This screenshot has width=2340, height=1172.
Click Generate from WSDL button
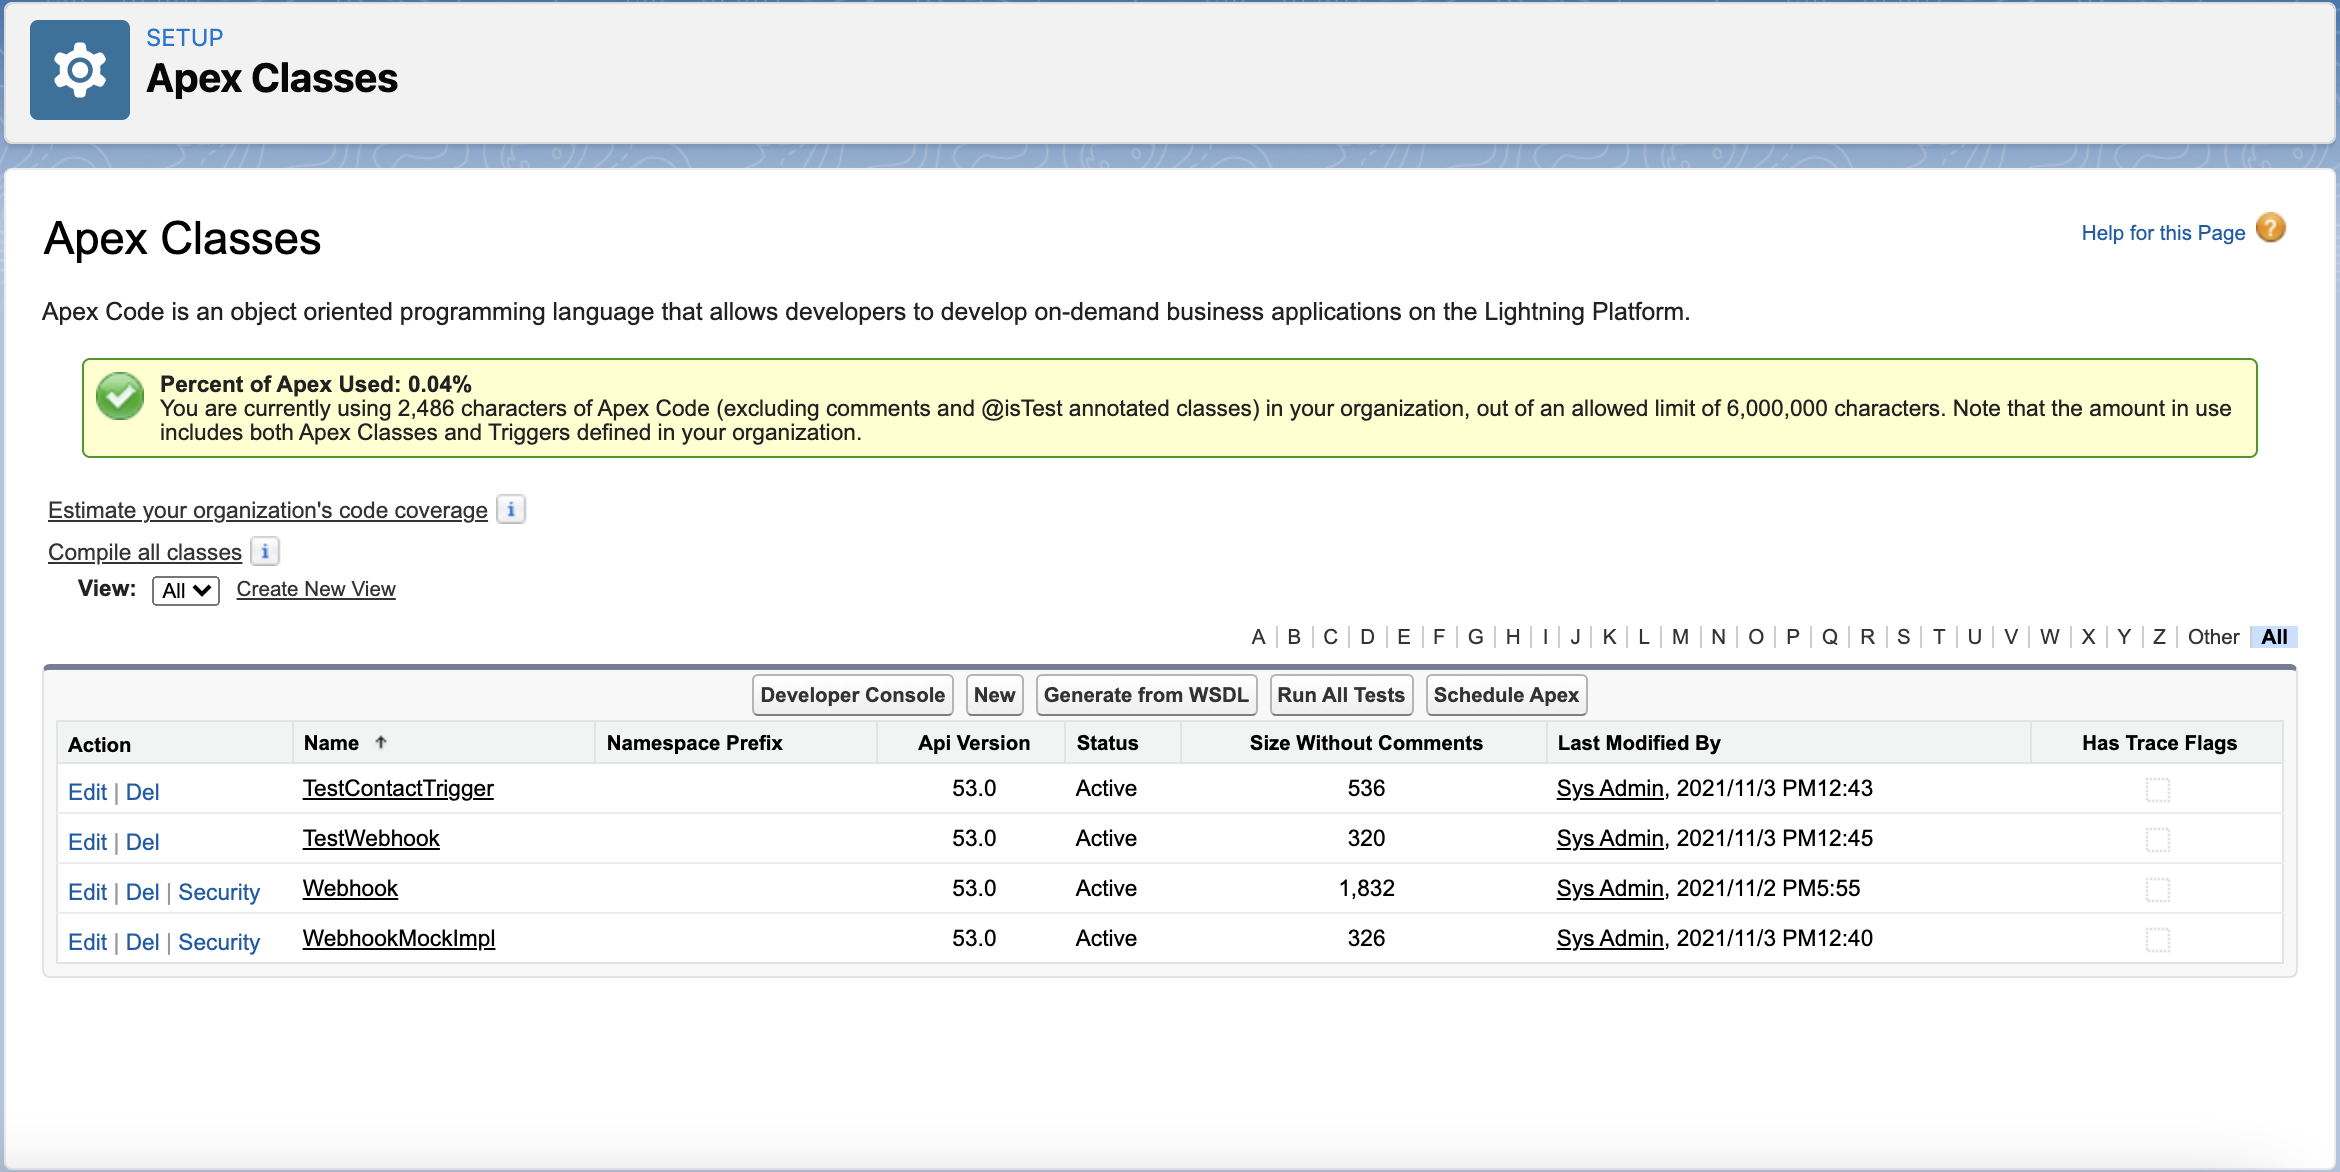click(1146, 695)
